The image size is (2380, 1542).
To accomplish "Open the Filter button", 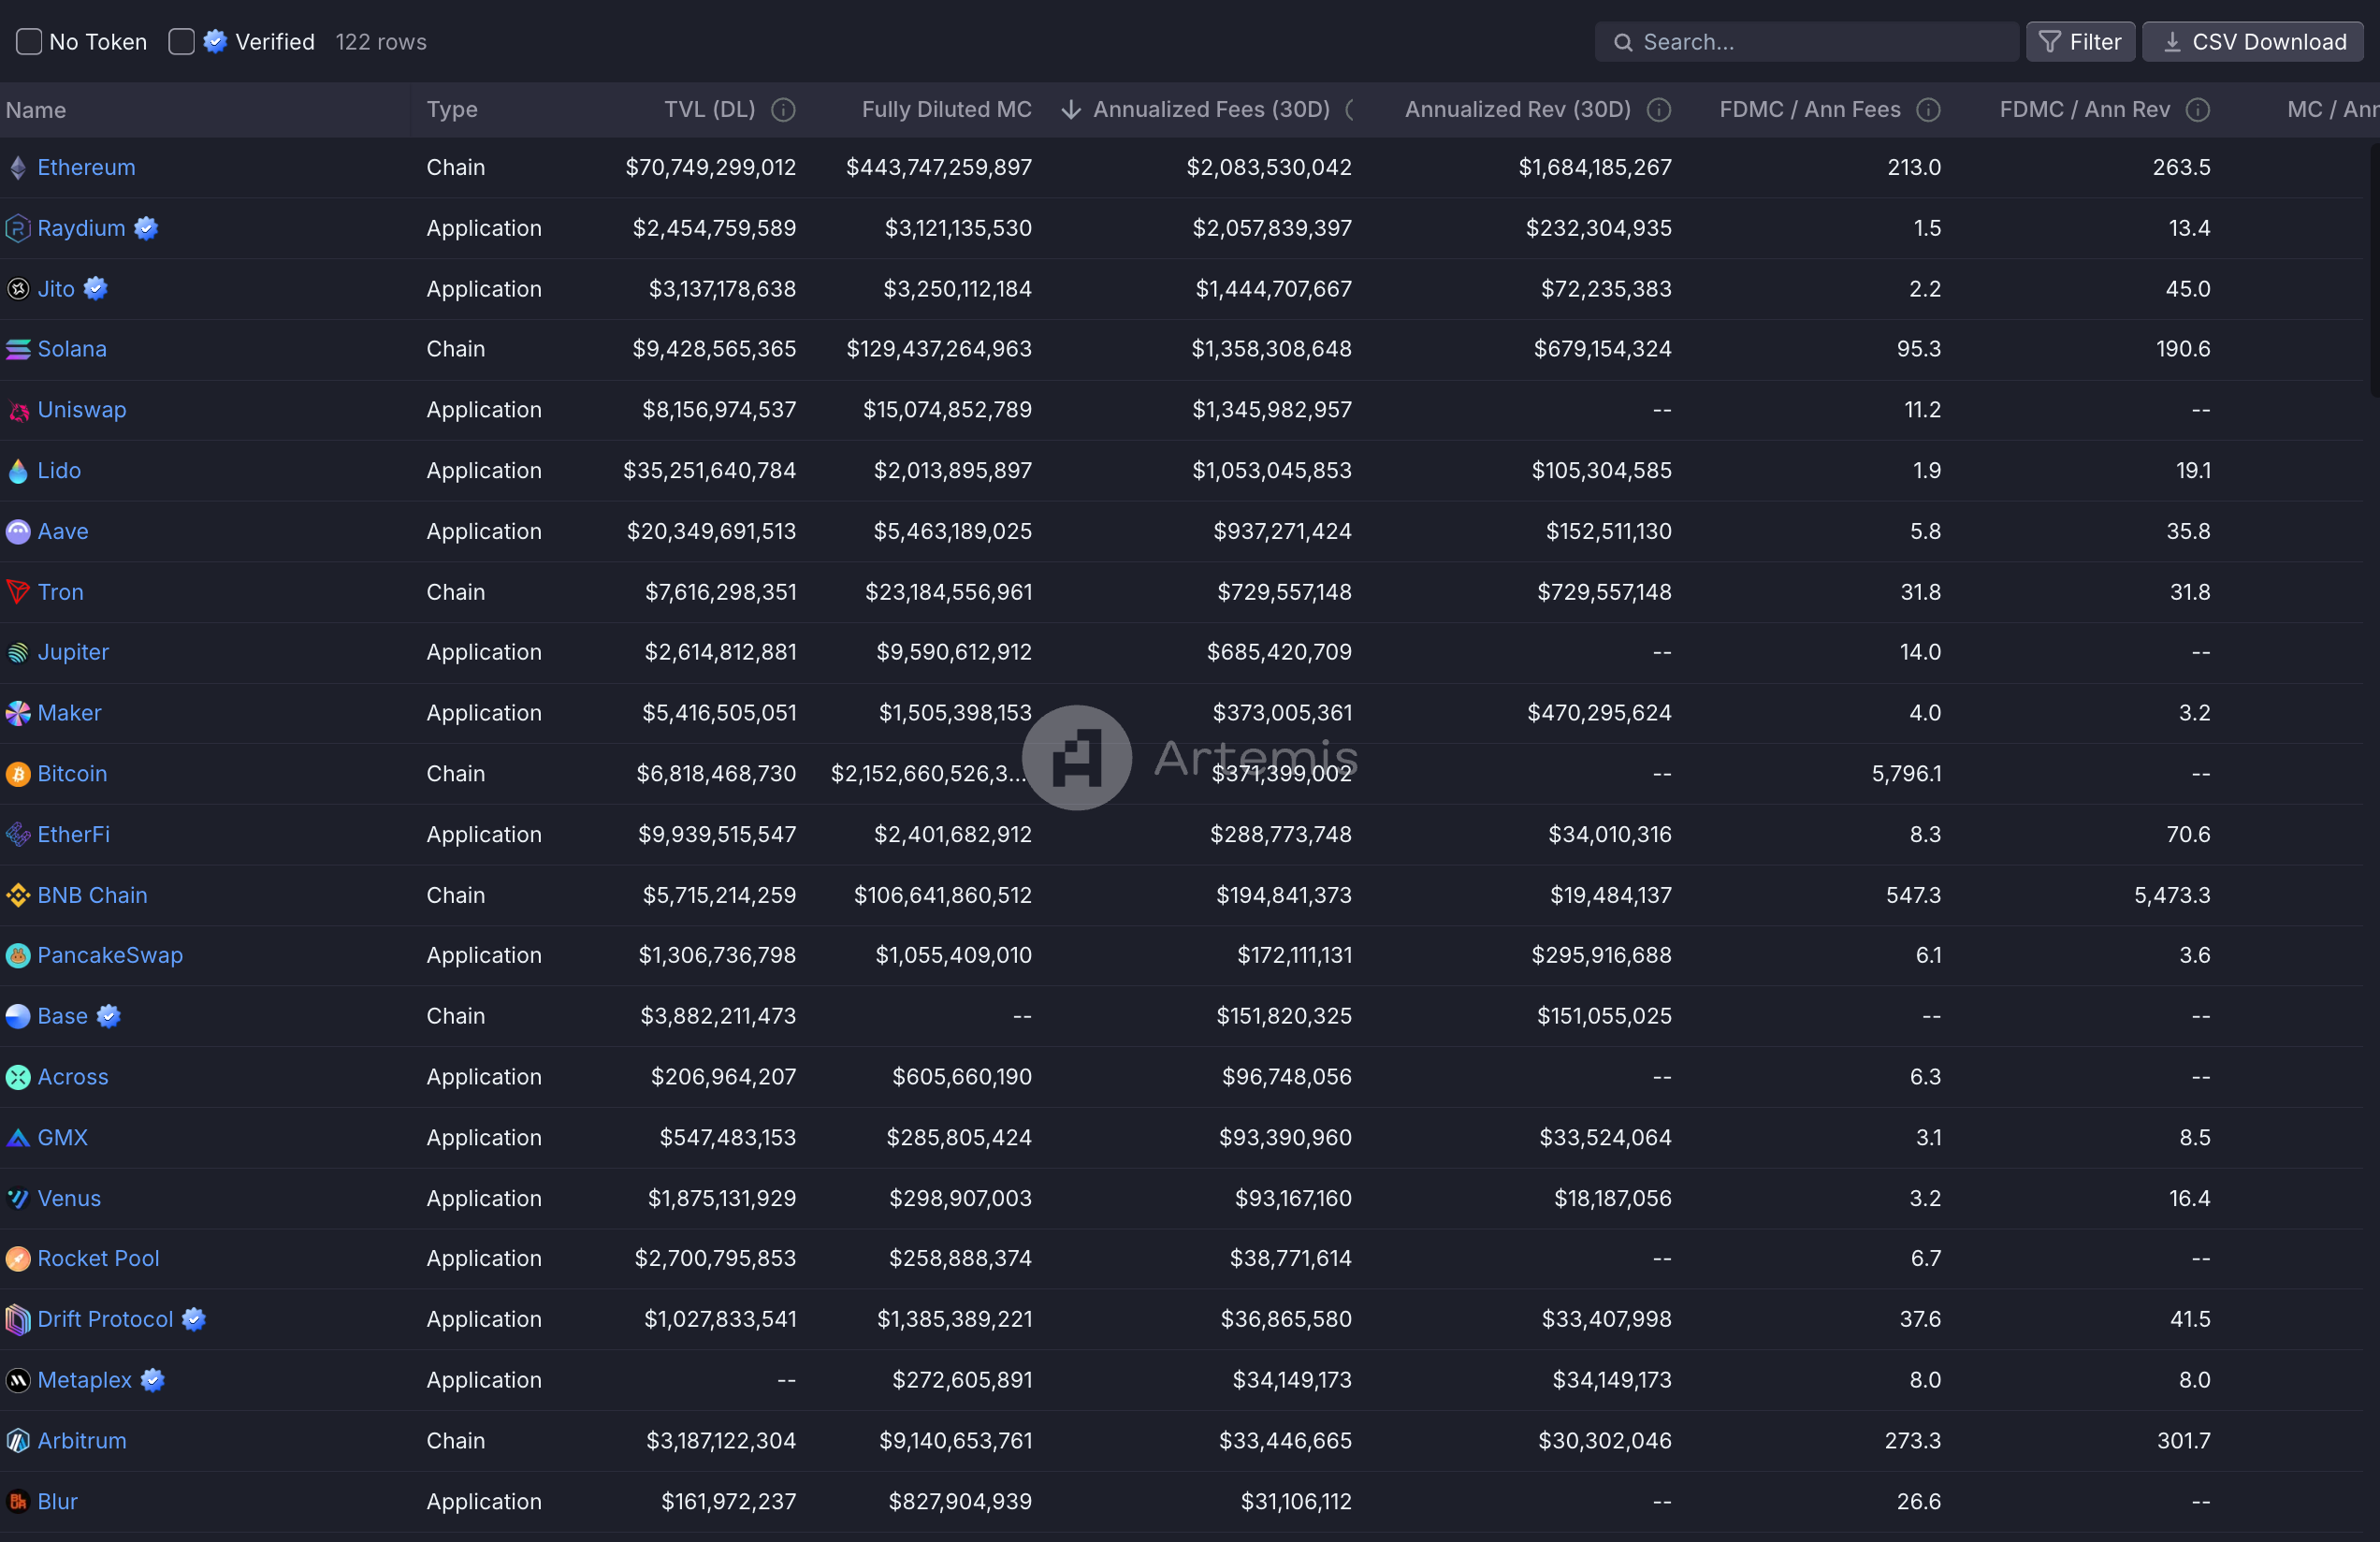I will [x=2080, y=42].
